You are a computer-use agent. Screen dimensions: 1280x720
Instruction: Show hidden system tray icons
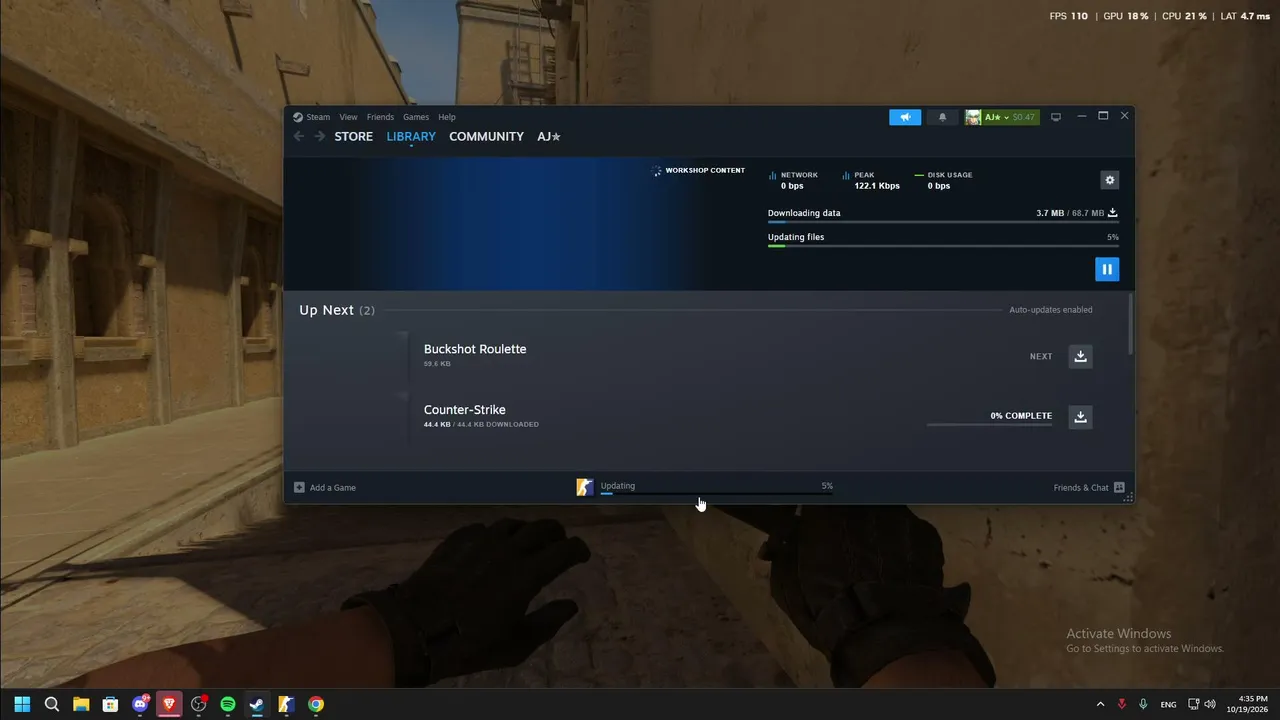click(1100, 704)
